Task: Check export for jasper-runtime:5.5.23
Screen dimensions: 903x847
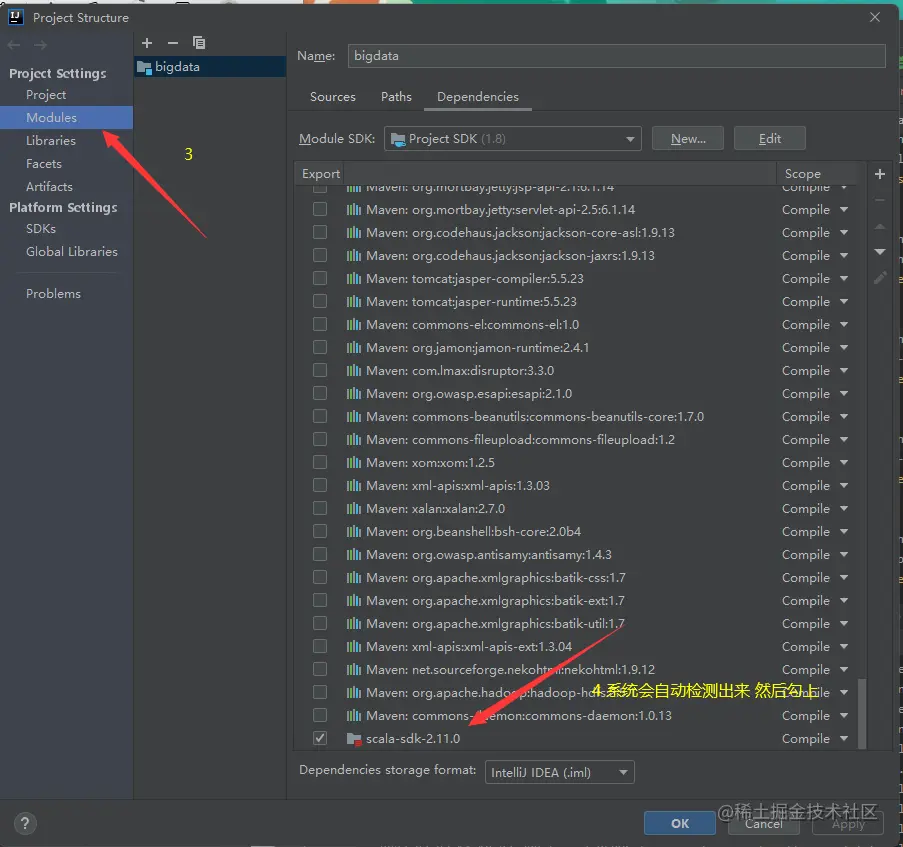Action: pyautogui.click(x=320, y=301)
